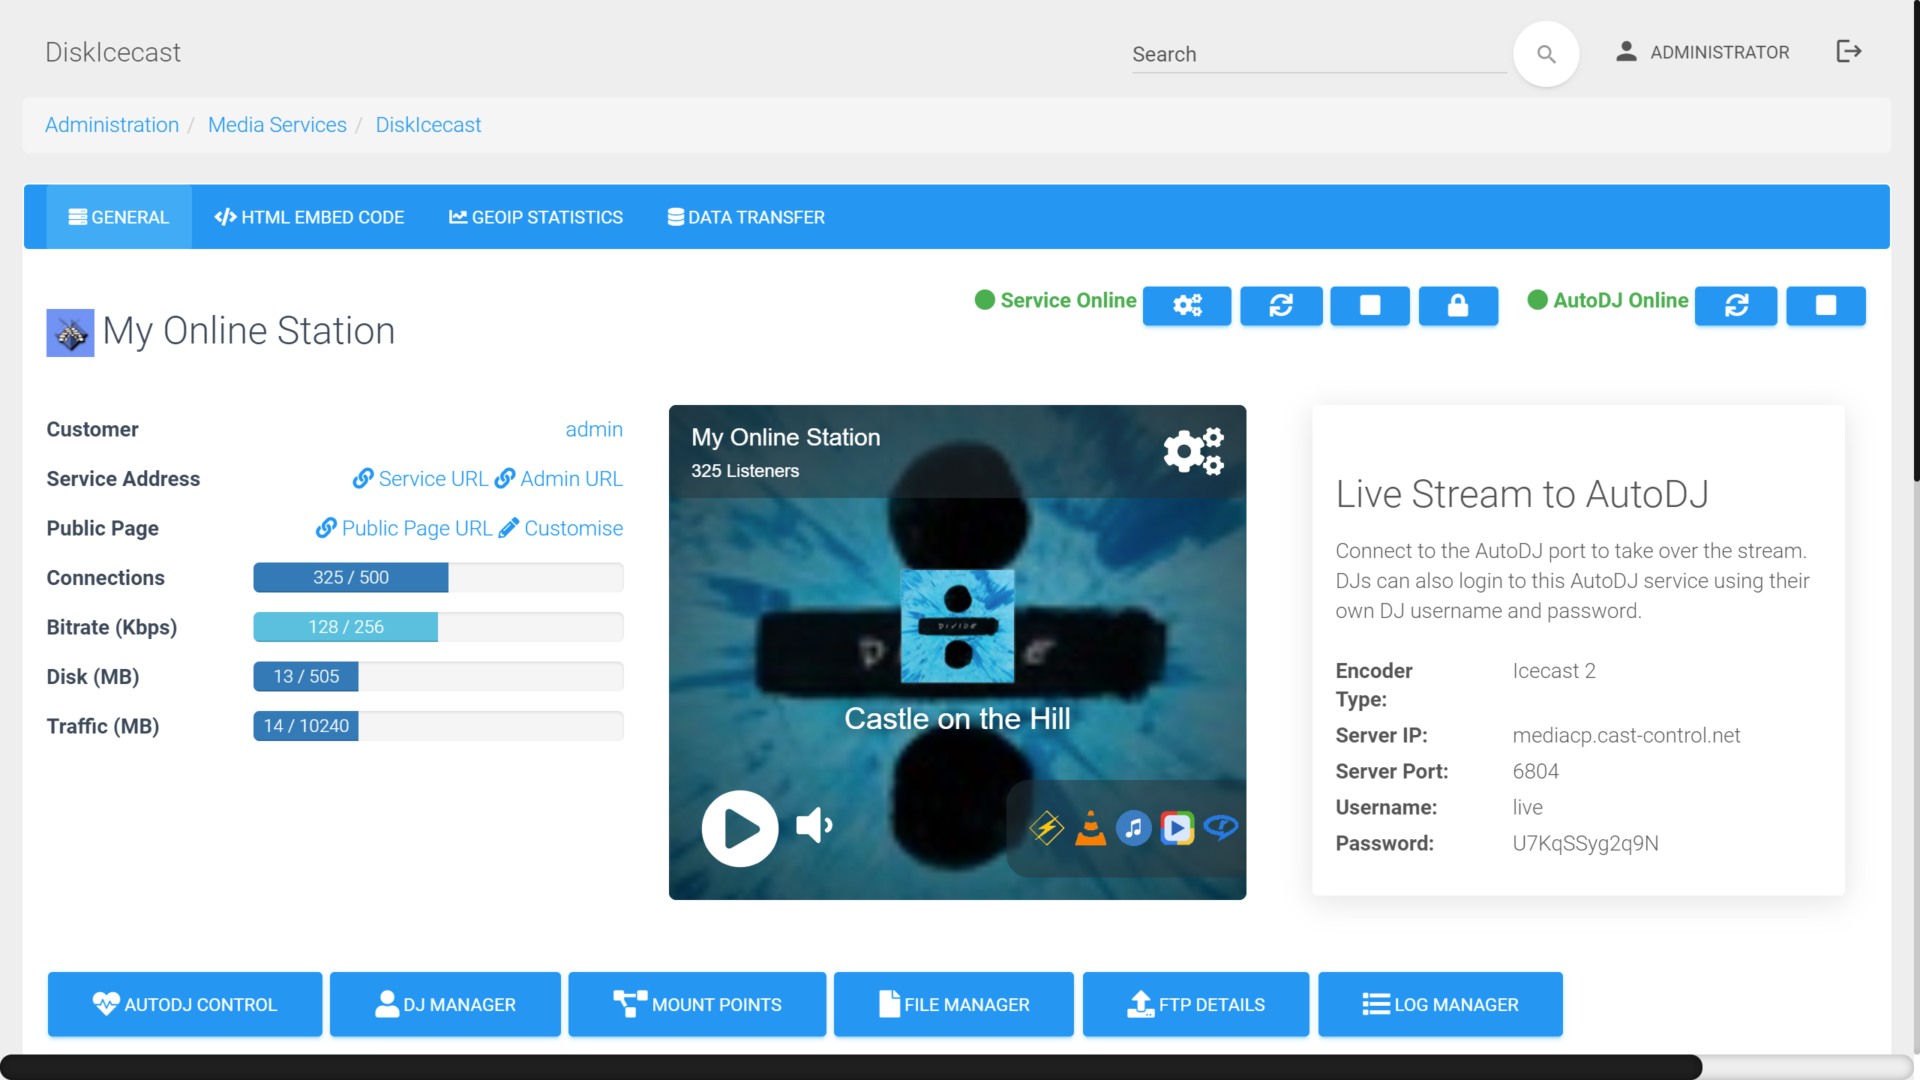Switch to the GEOIP Statistics tab
Viewport: 1920px width, 1080px height.
click(535, 217)
